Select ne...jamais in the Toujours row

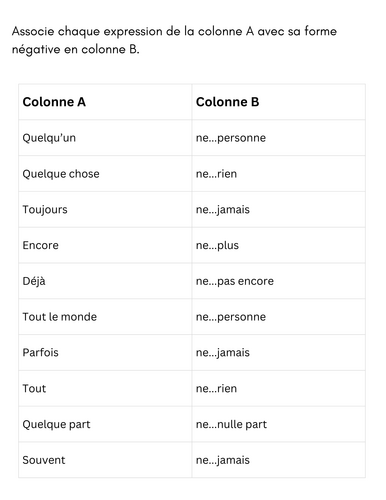279,210
